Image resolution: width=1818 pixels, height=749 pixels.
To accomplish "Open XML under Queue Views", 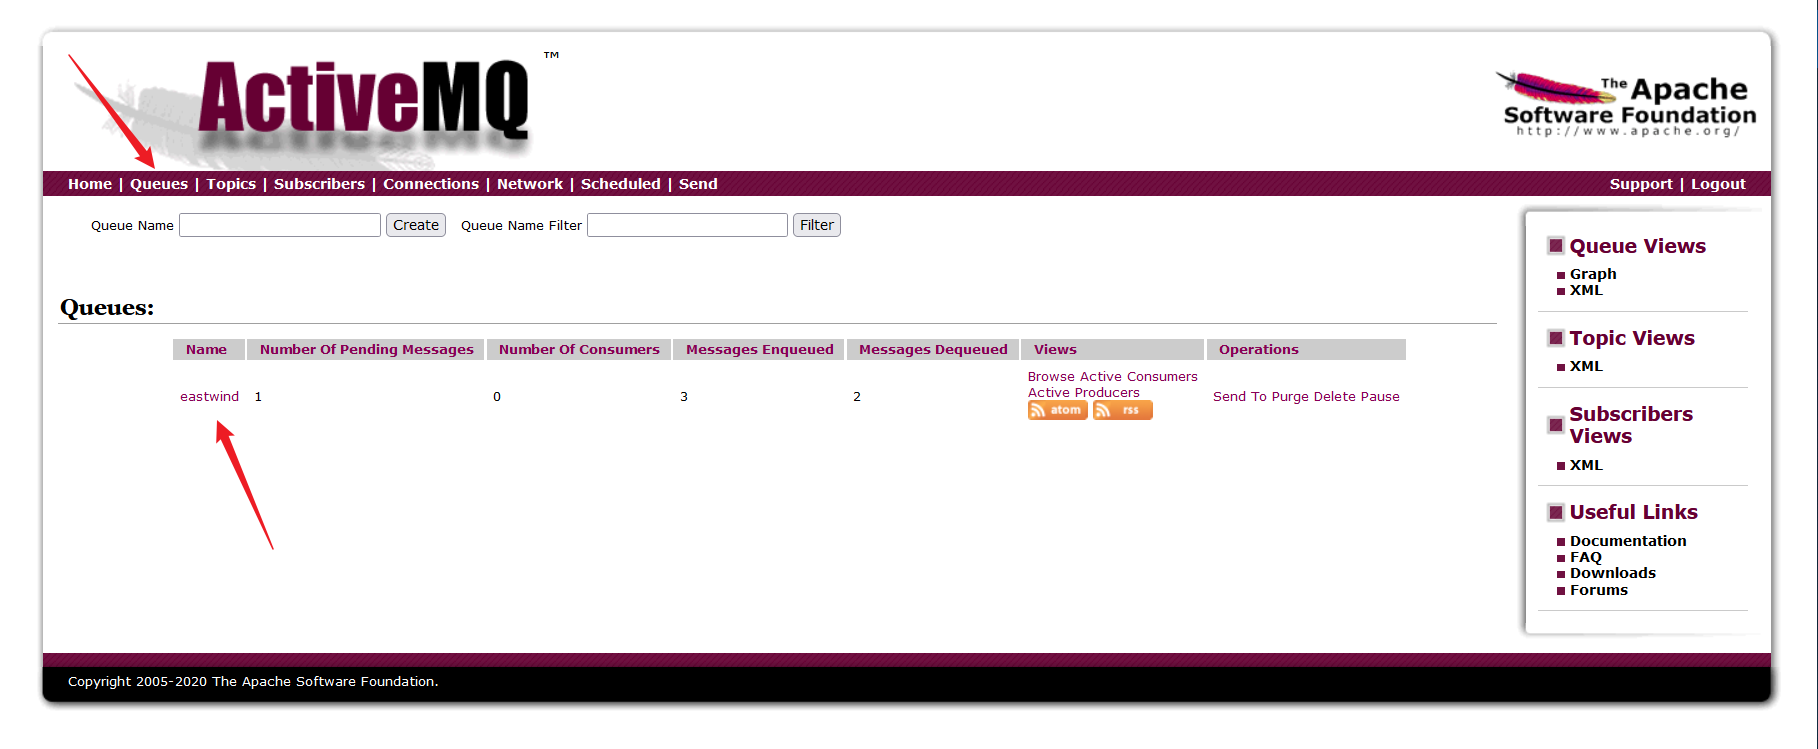I will tap(1586, 290).
